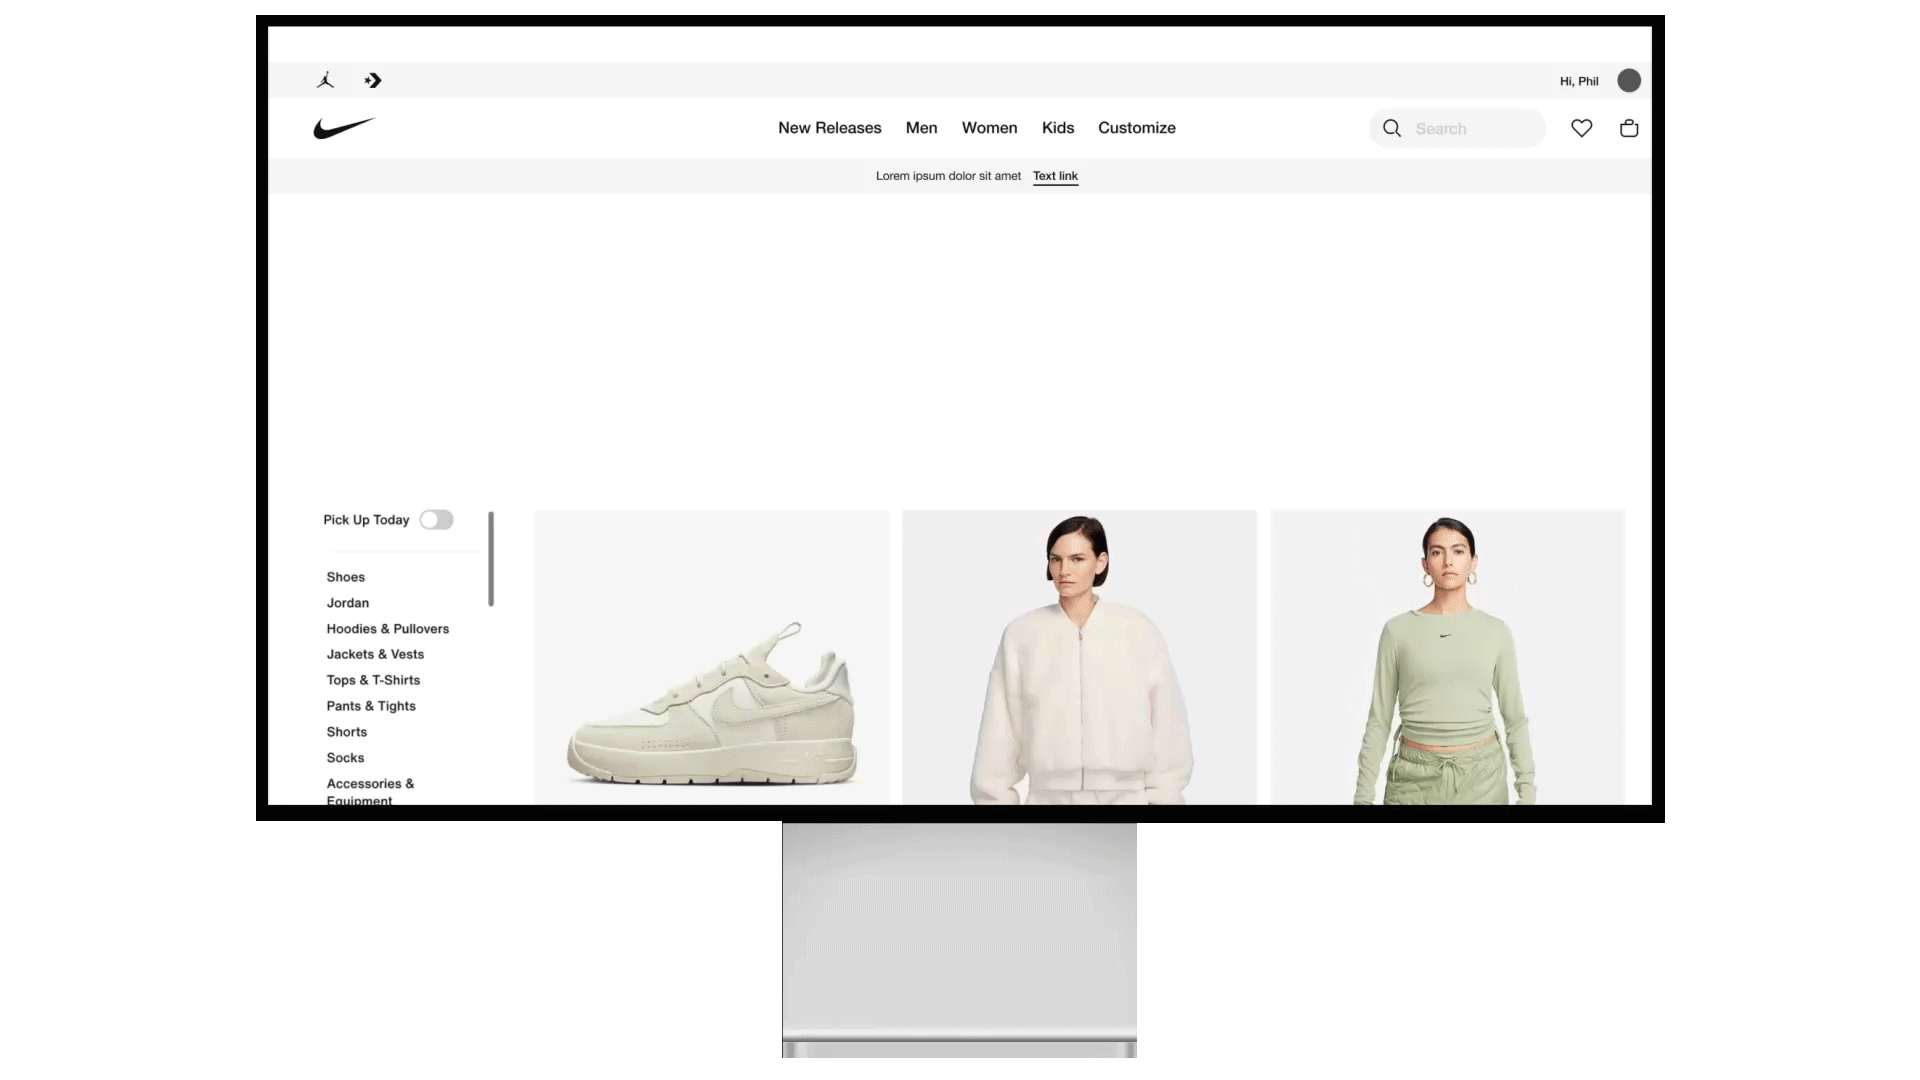Open favorites with the heart icon
The image size is (1920, 1080).
(x=1581, y=128)
